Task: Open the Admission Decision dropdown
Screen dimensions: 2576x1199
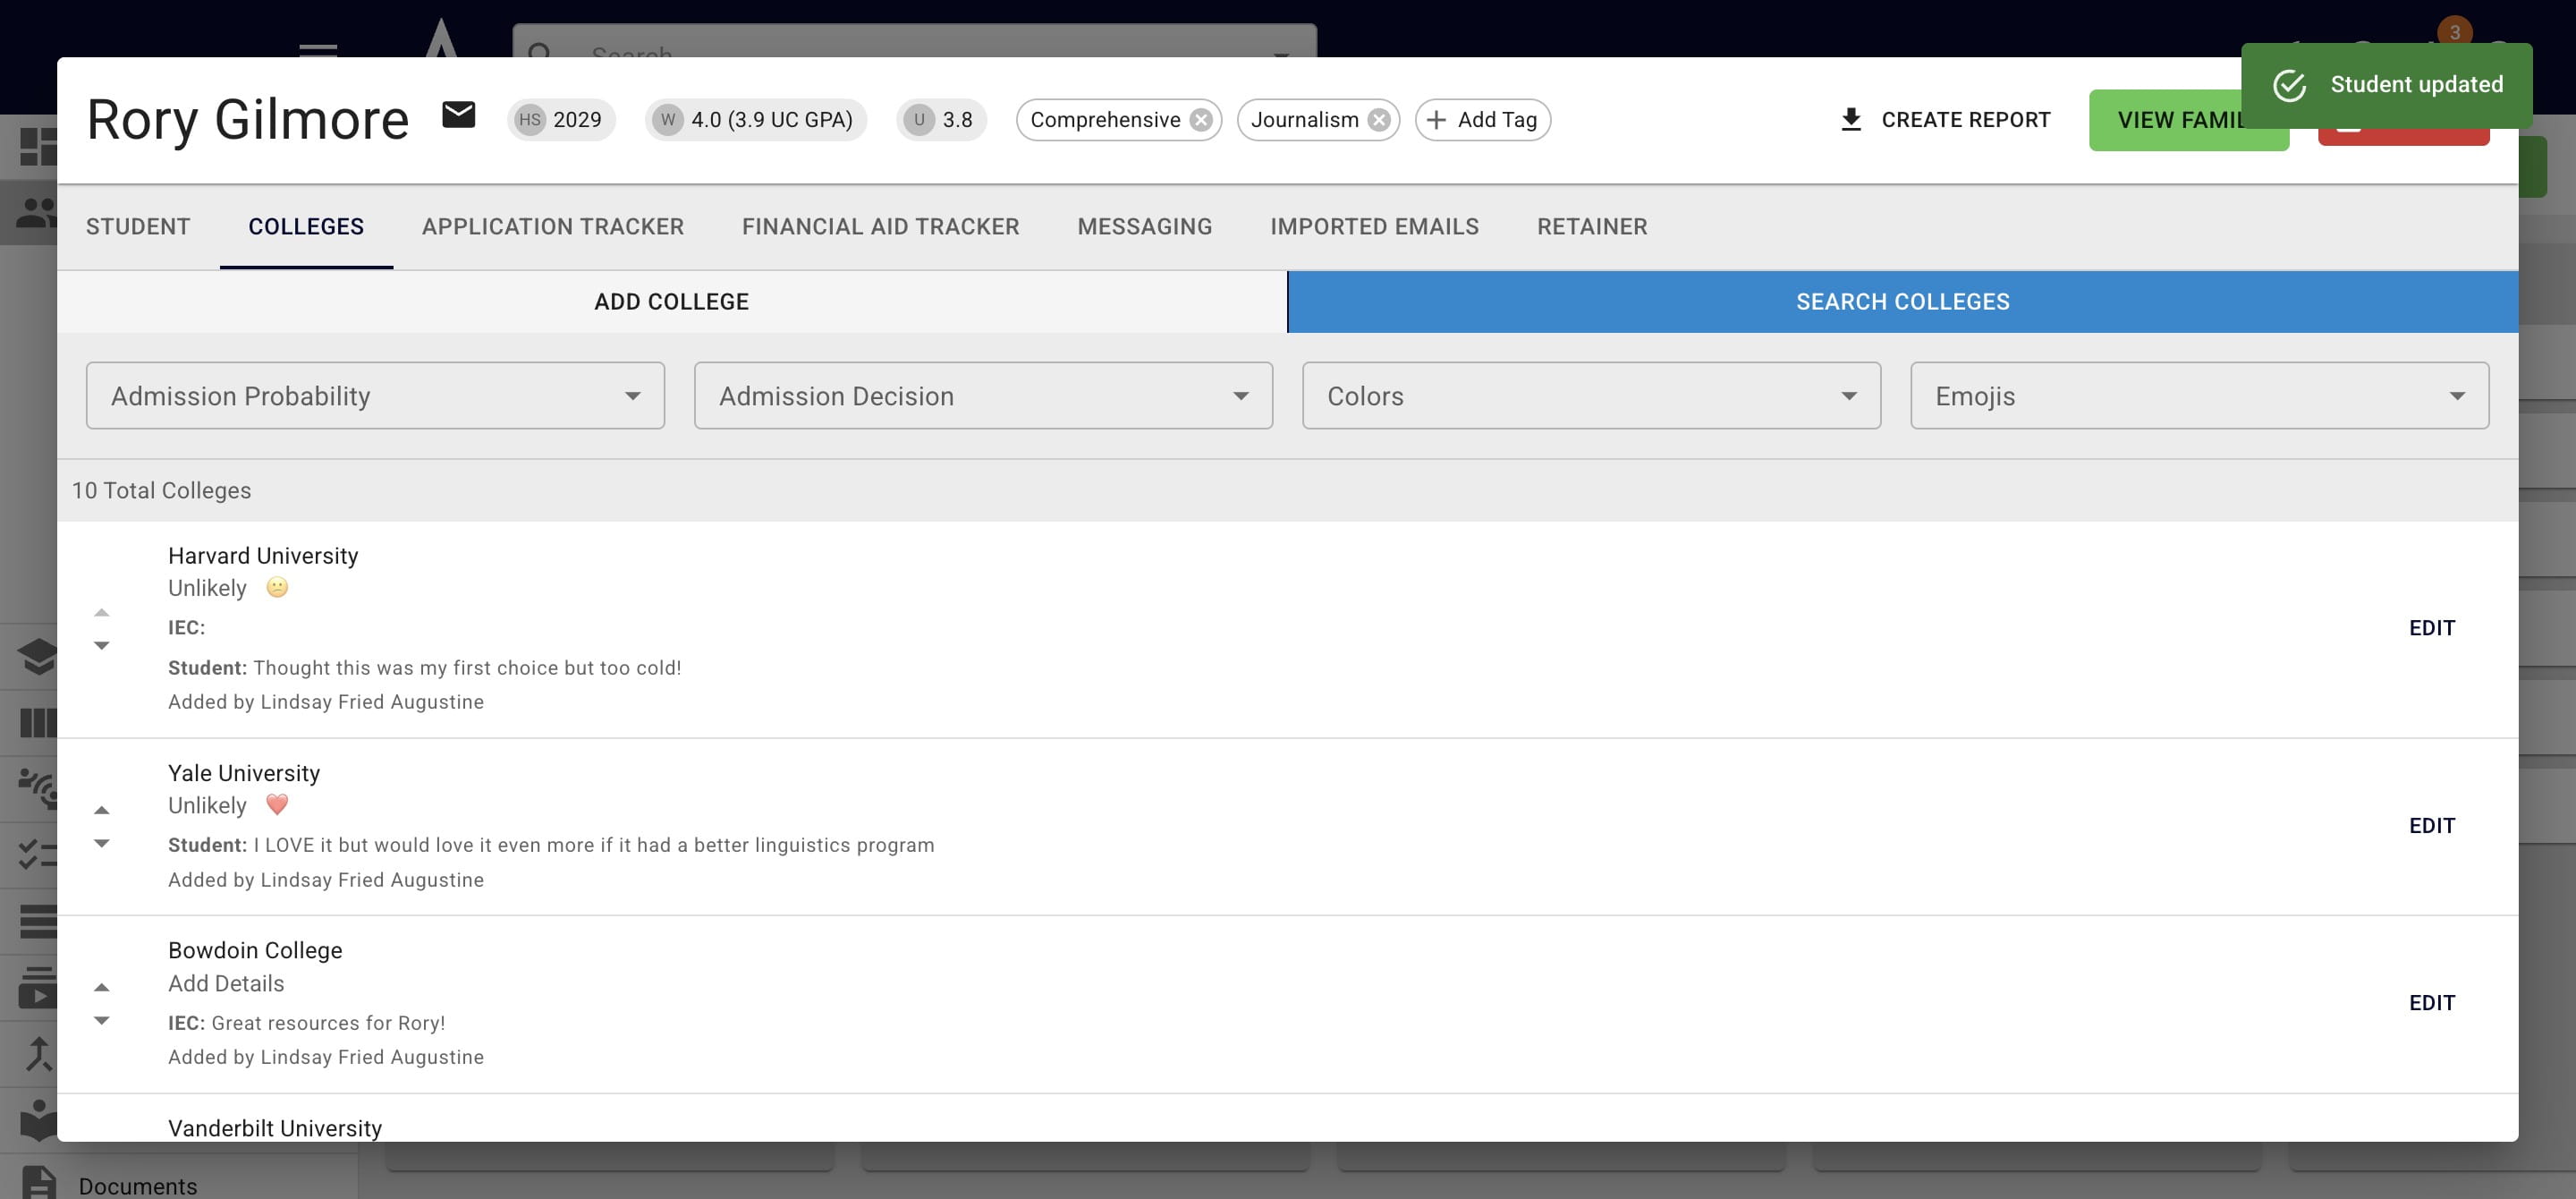Action: click(x=983, y=396)
